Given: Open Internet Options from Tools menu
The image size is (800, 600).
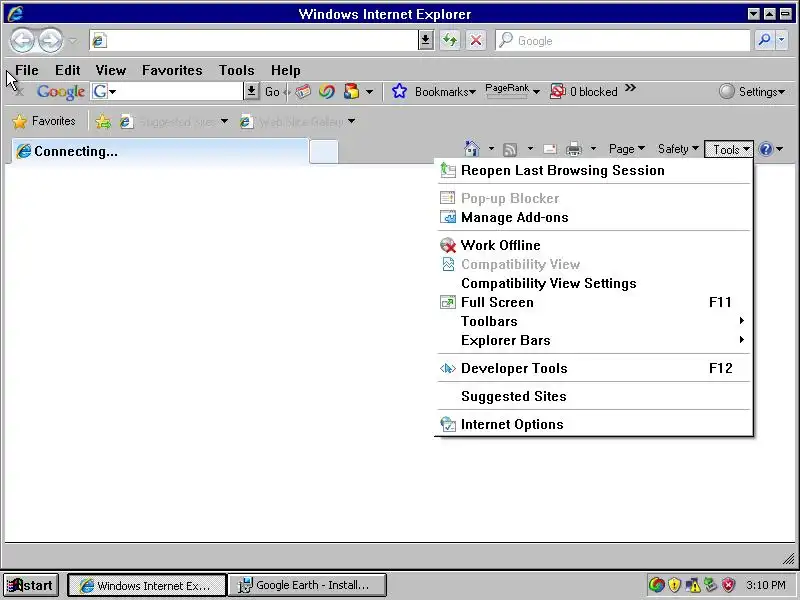Looking at the screenshot, I should (594, 424).
